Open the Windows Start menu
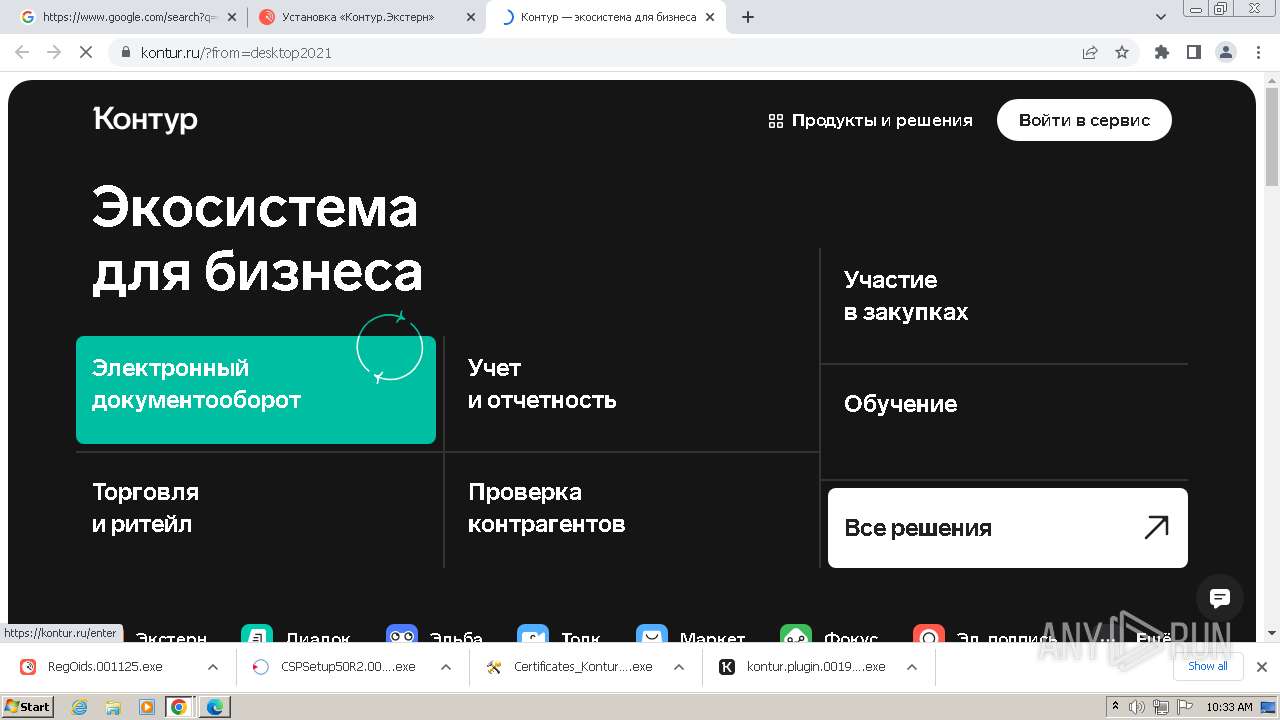The image size is (1280, 720). tap(28, 706)
